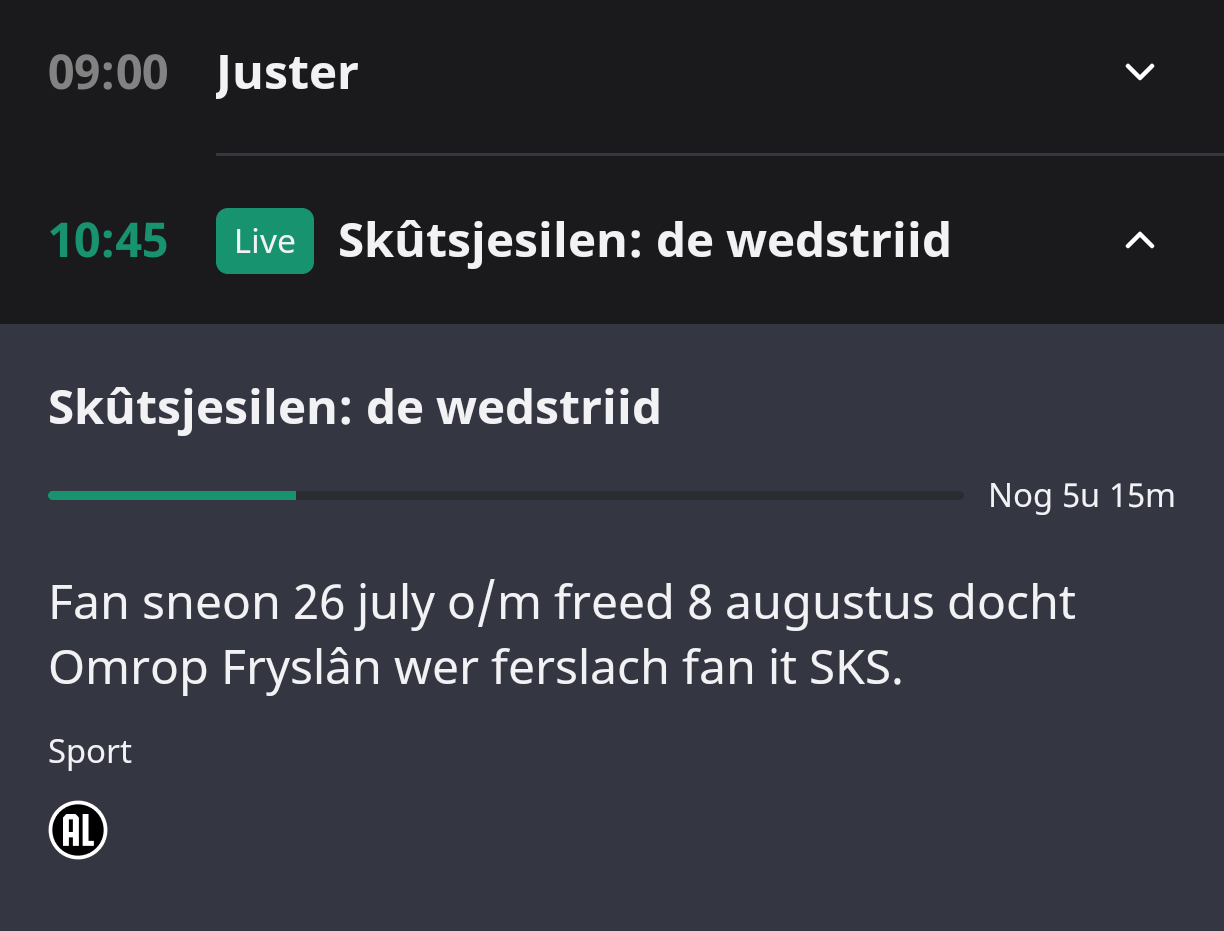Open the Juster program entry
1224x931 pixels.
coord(287,73)
